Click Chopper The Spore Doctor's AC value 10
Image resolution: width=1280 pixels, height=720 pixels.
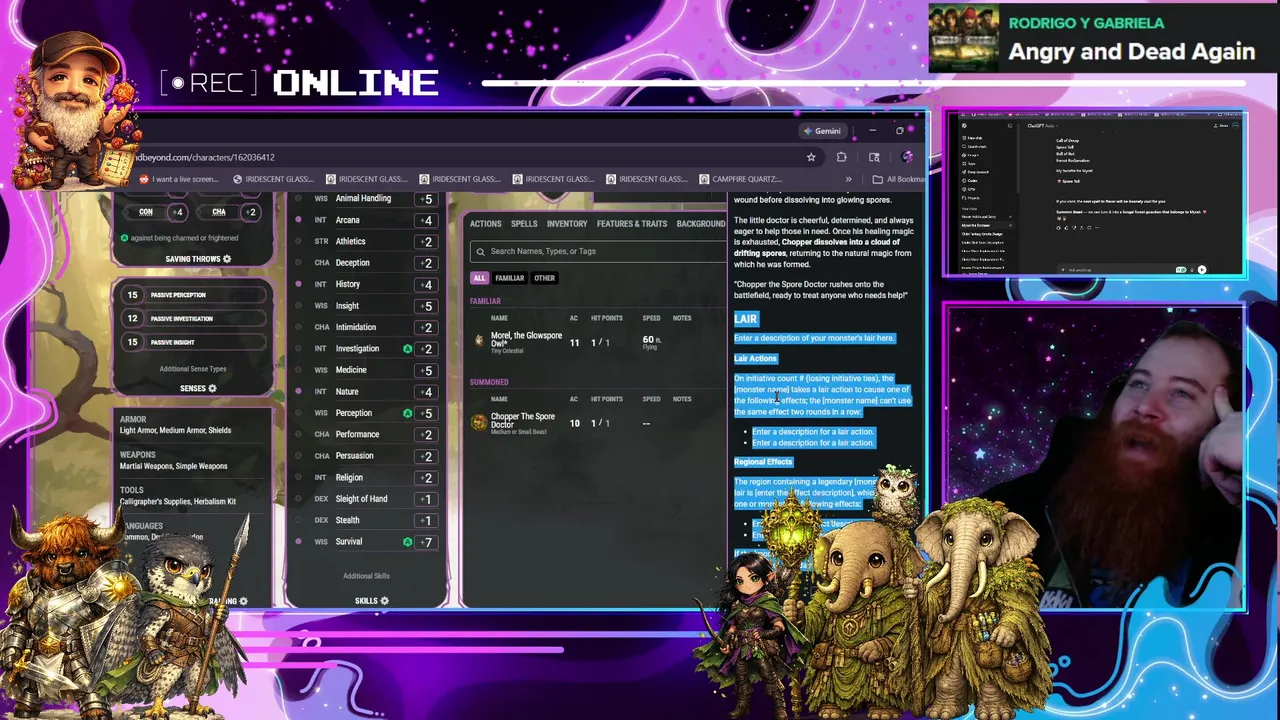point(574,423)
